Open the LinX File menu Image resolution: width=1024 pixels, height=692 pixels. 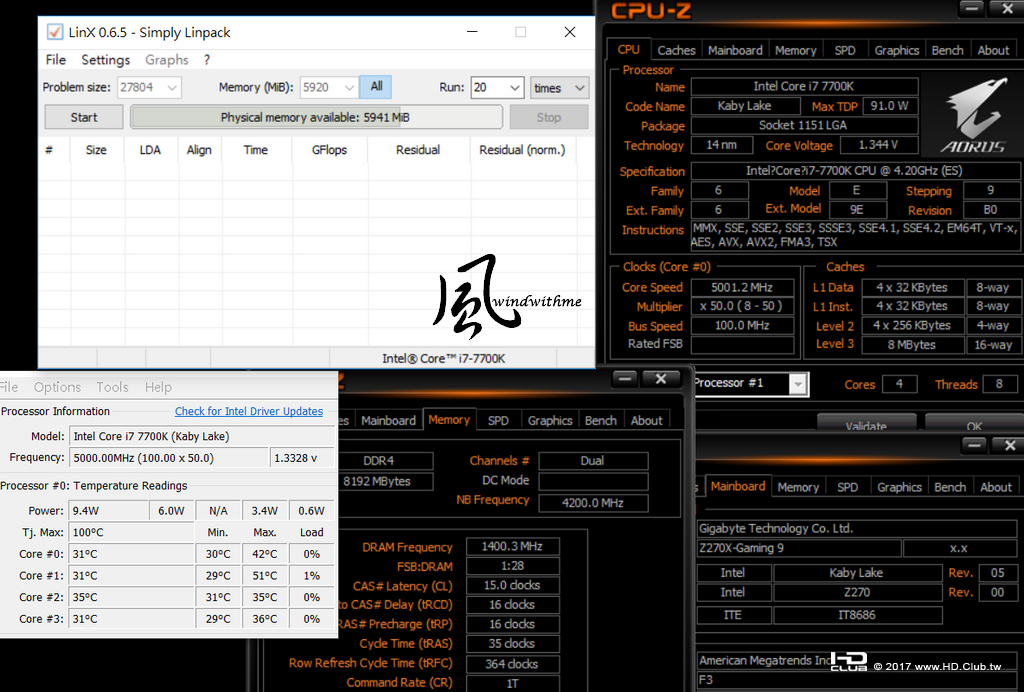point(56,59)
